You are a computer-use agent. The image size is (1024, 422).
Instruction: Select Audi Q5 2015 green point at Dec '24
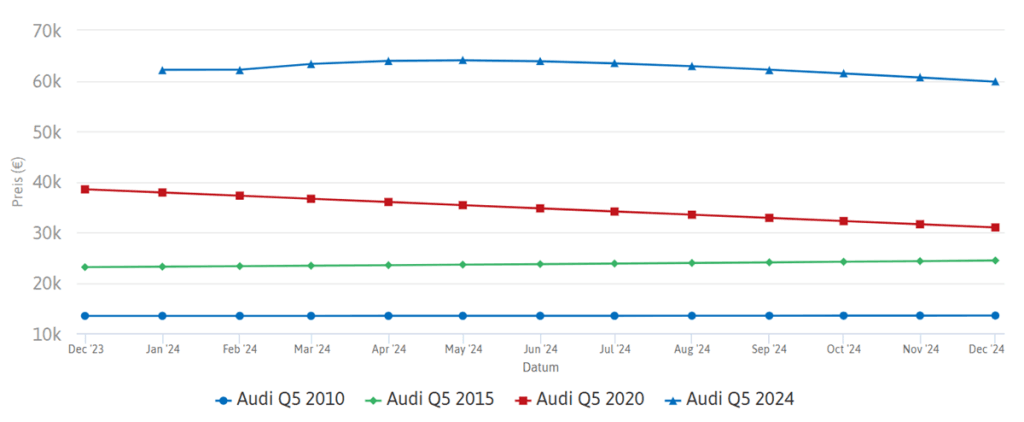pyautogui.click(x=995, y=261)
